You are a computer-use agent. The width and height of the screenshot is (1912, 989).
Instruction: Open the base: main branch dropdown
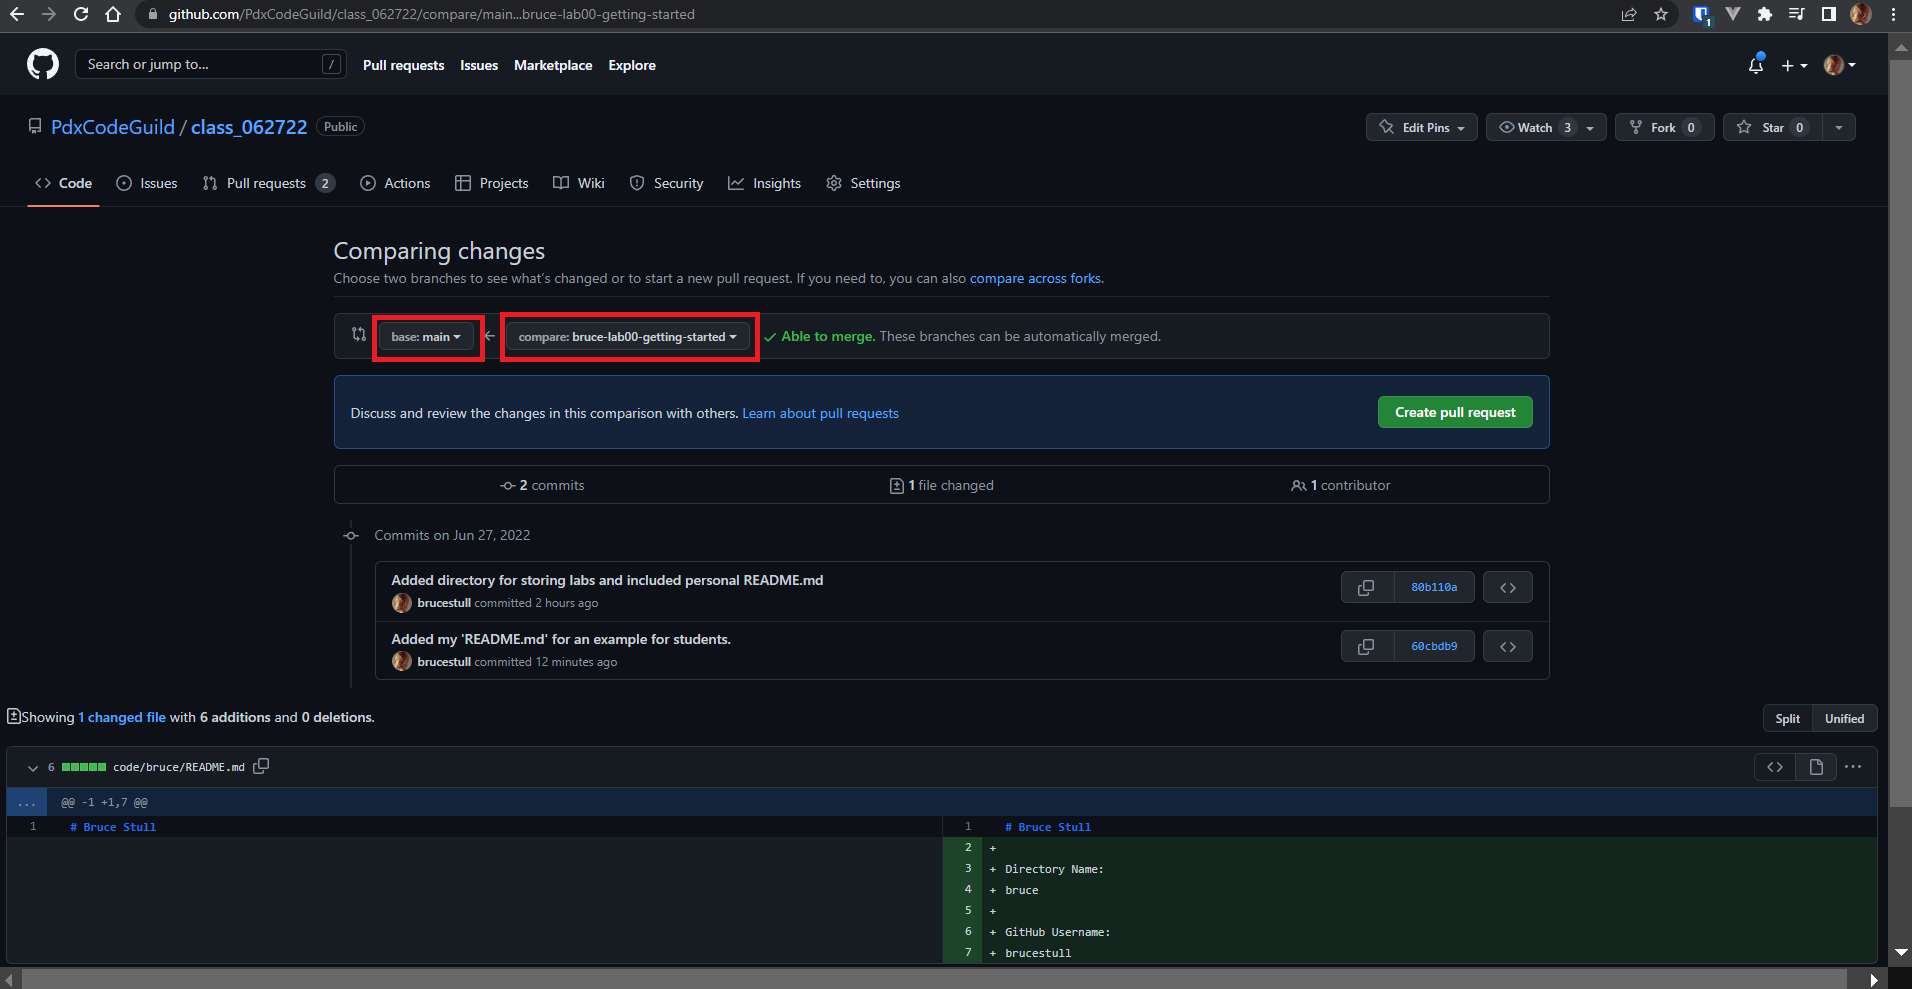(427, 337)
